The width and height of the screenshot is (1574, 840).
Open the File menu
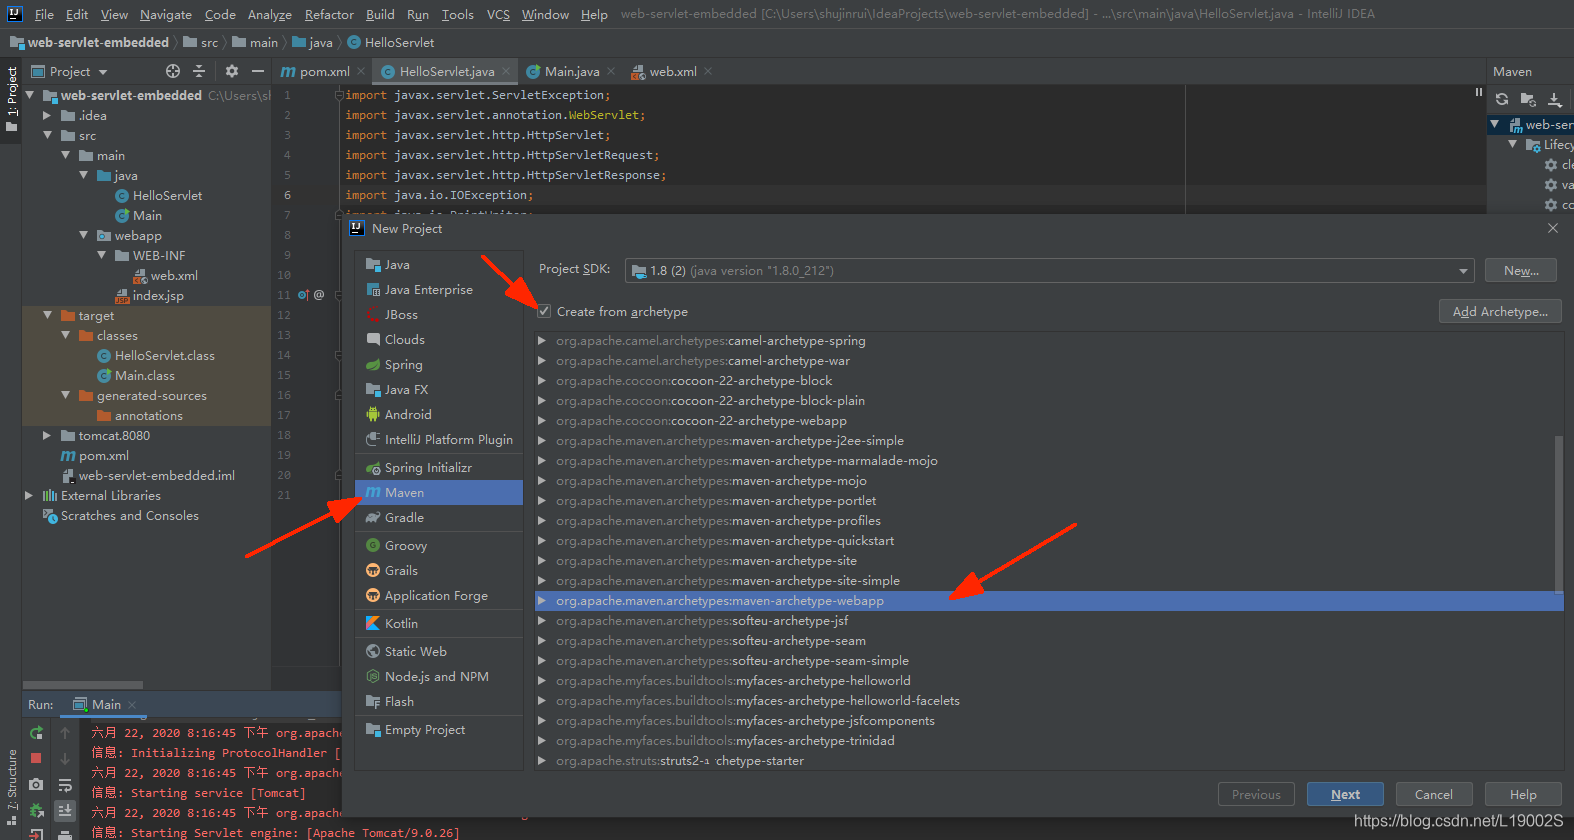(x=44, y=14)
